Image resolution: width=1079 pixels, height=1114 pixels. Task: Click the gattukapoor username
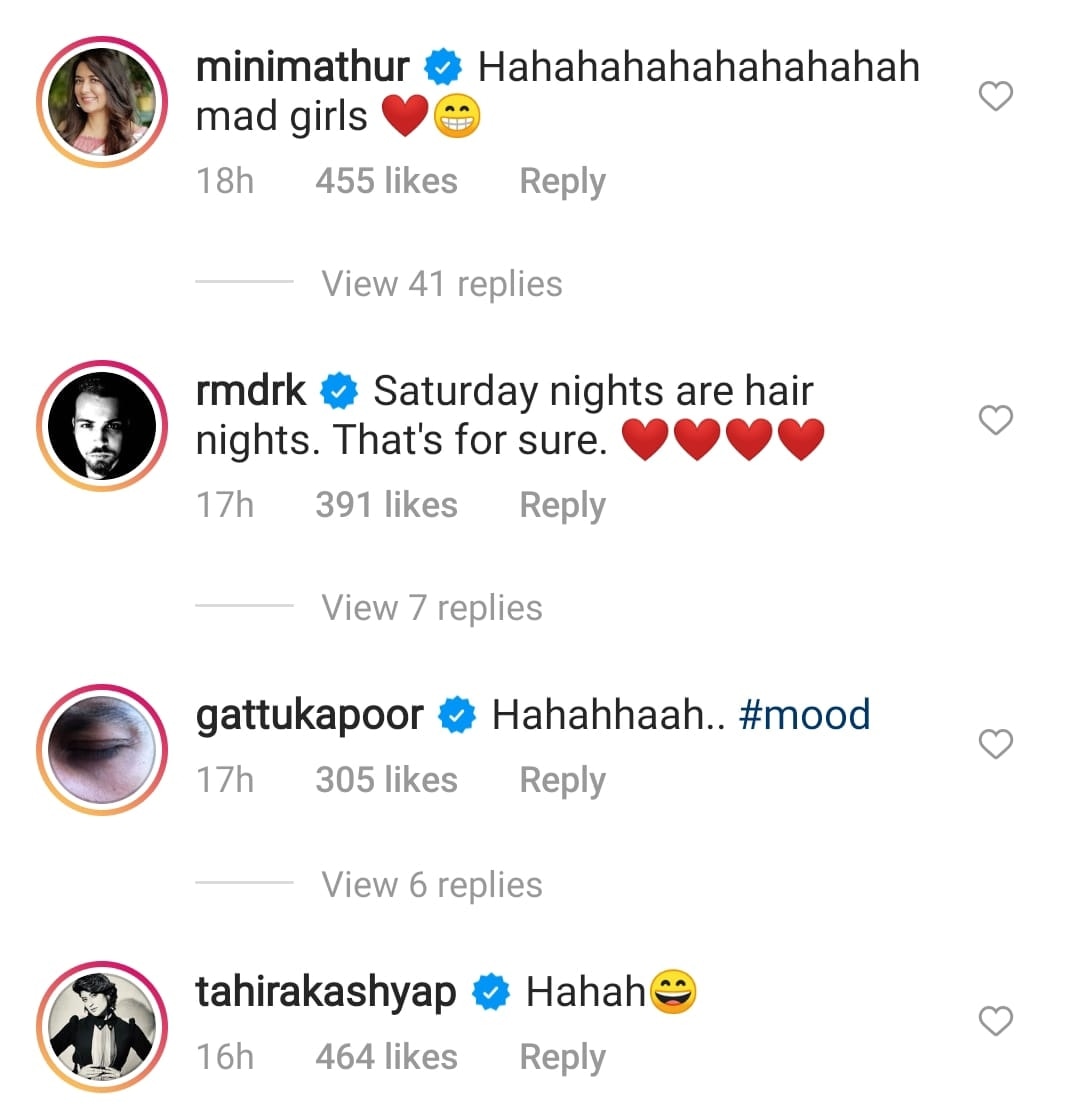pyautogui.click(x=310, y=716)
